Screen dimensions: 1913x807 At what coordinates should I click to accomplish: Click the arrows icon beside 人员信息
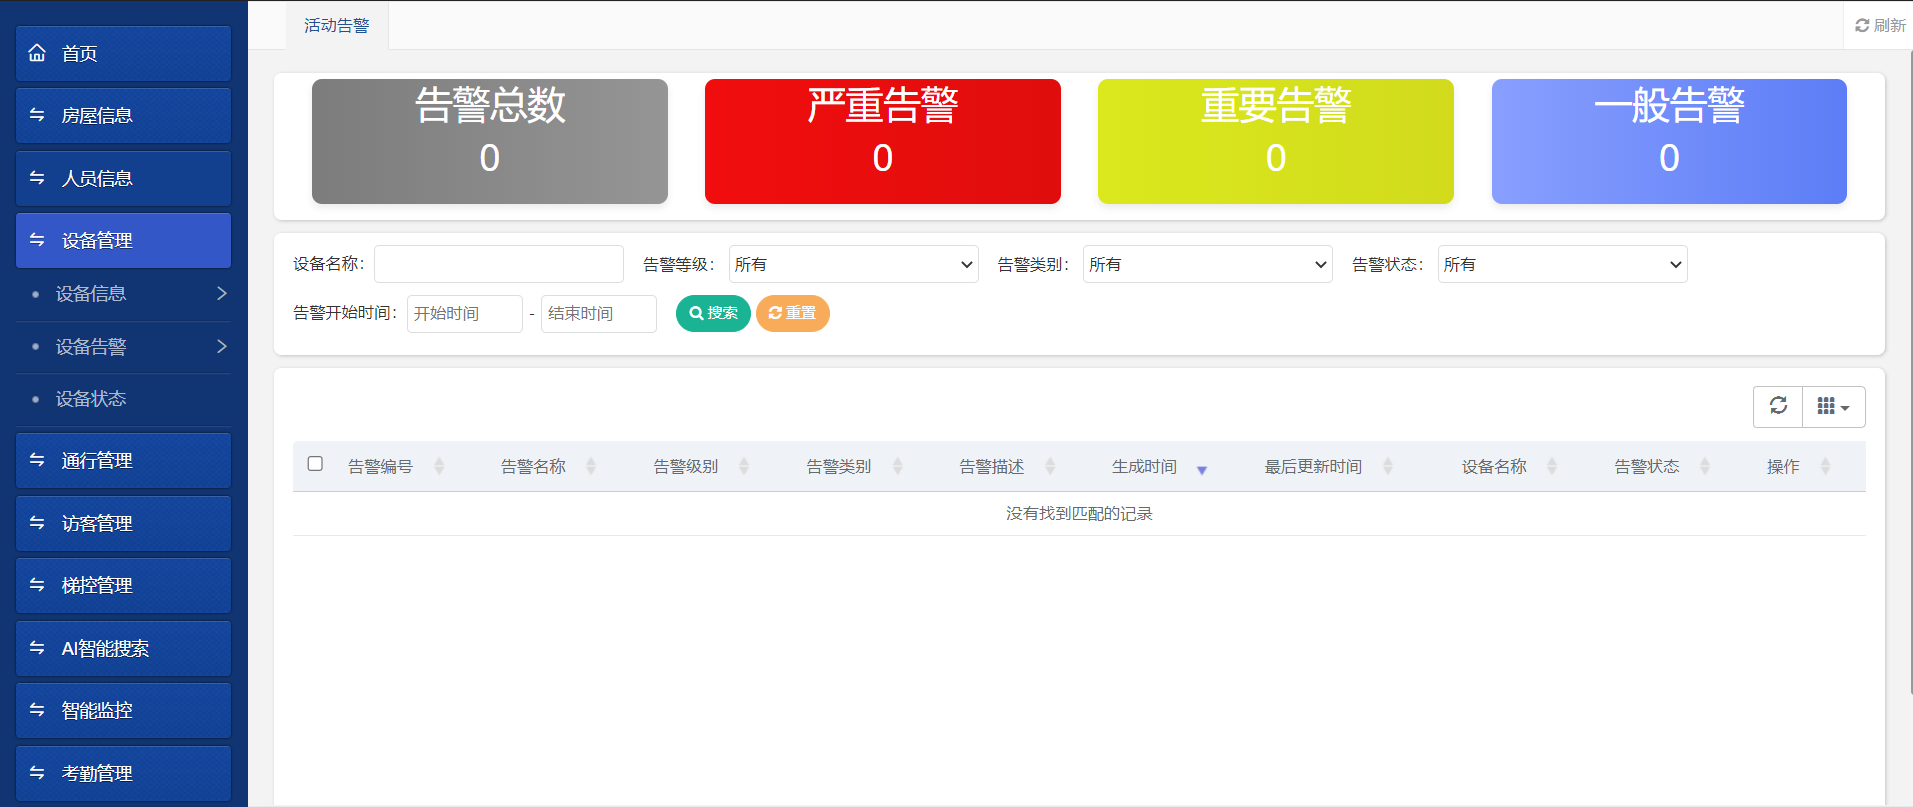(x=37, y=178)
